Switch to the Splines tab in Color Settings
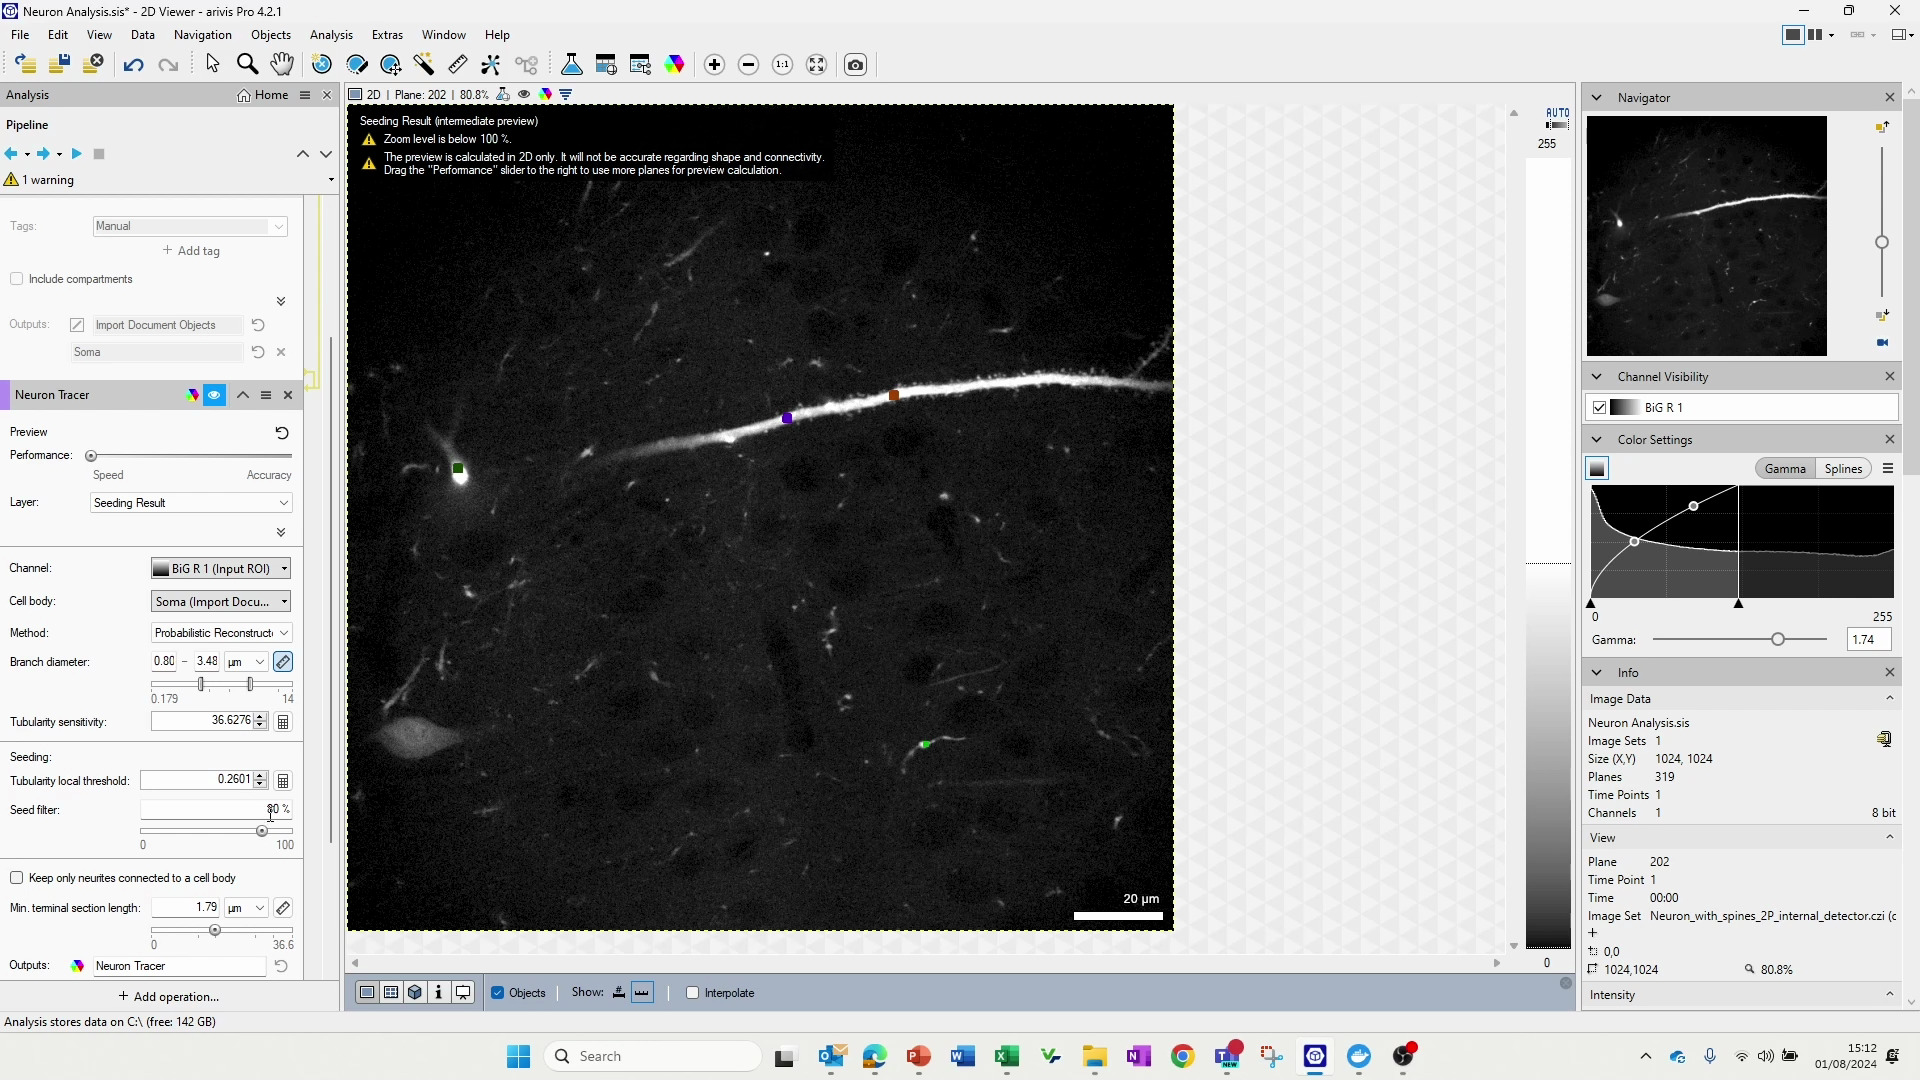The height and width of the screenshot is (1080, 1920). point(1842,468)
